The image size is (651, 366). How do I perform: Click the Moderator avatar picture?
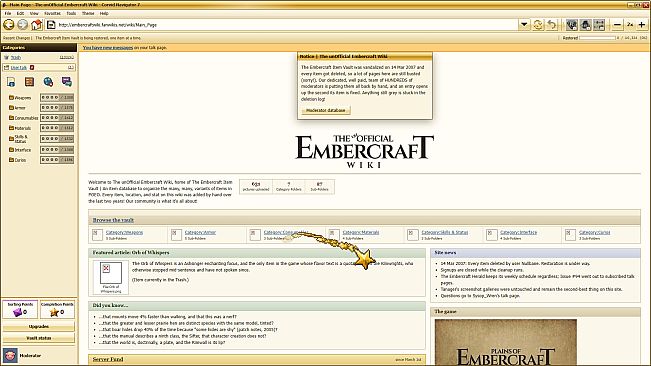(x=10, y=356)
